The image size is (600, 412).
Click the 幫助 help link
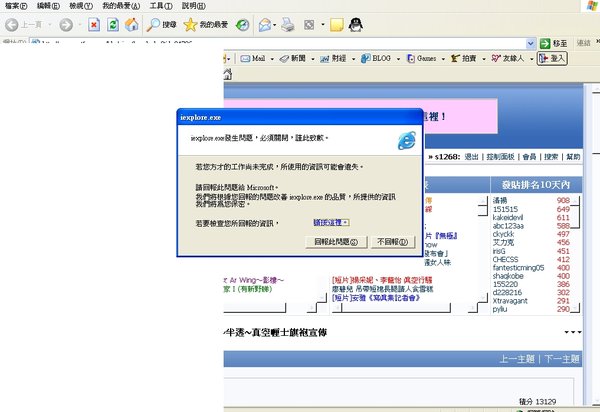click(x=573, y=157)
